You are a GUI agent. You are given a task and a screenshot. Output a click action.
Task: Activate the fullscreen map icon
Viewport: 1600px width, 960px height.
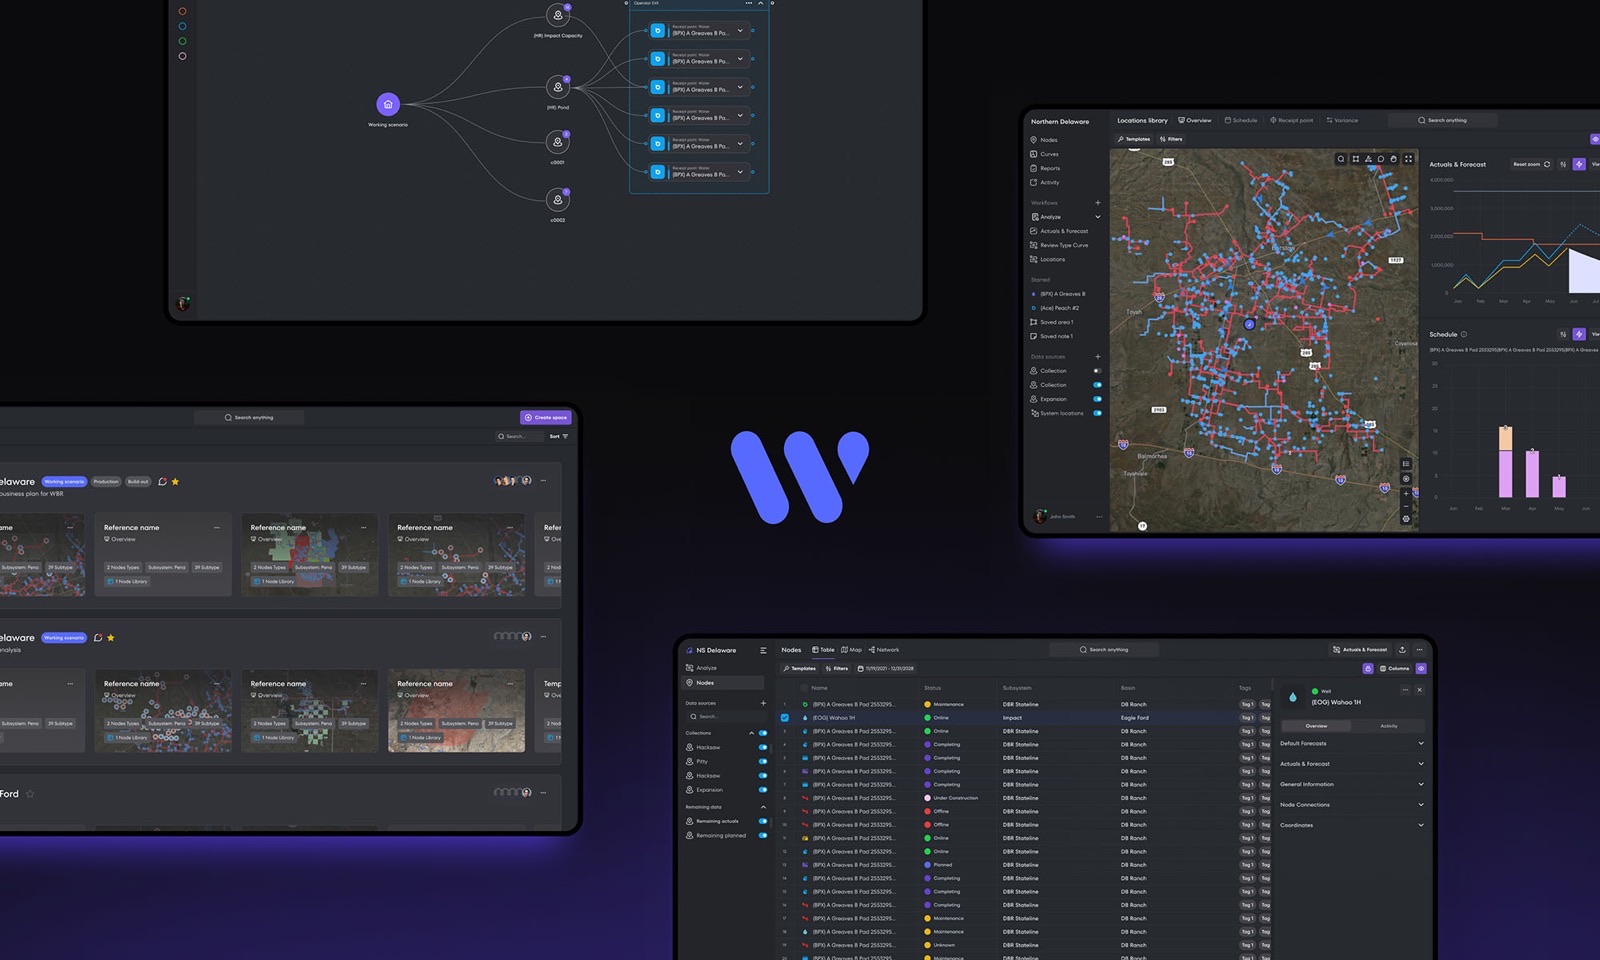click(1408, 159)
